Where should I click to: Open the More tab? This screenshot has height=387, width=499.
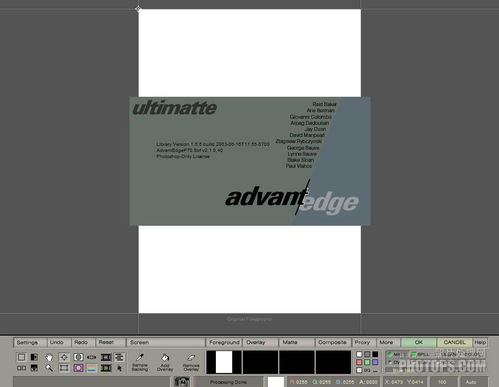coord(388,342)
